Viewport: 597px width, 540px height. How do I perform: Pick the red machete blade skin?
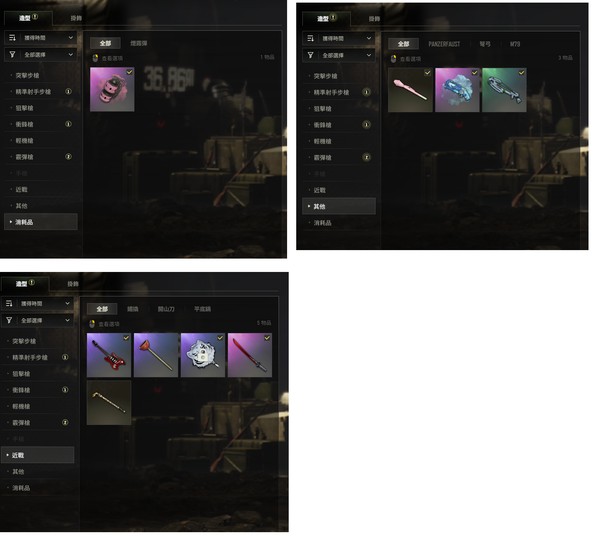(250, 355)
